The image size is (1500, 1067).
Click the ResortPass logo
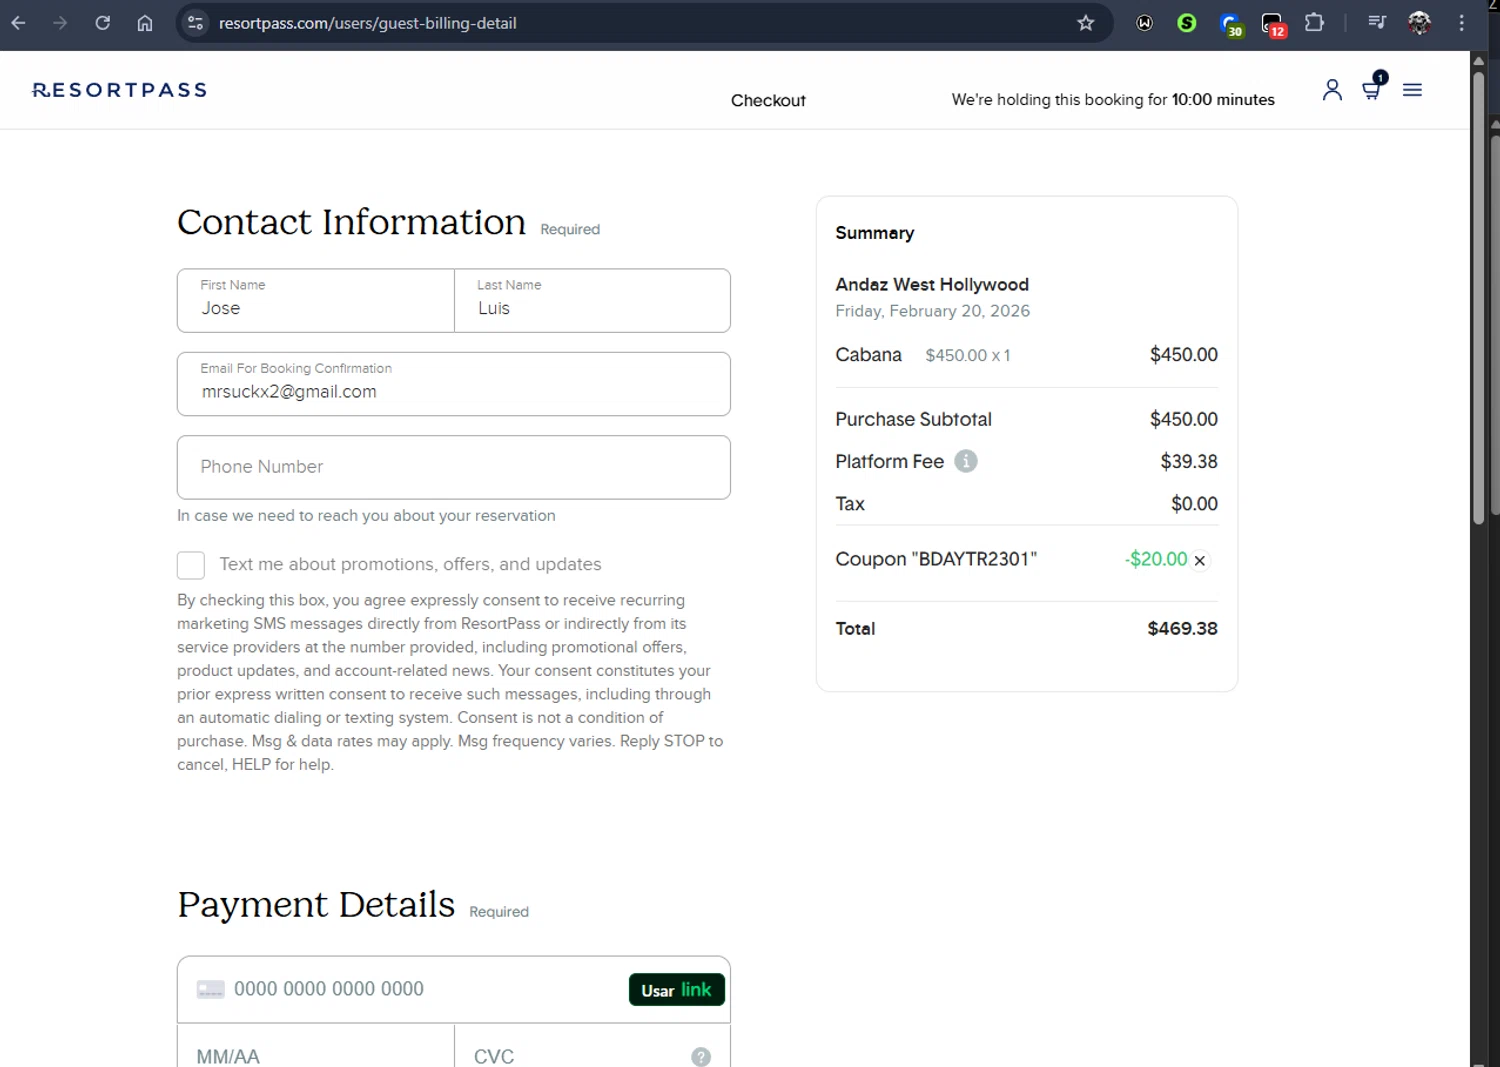click(x=120, y=90)
